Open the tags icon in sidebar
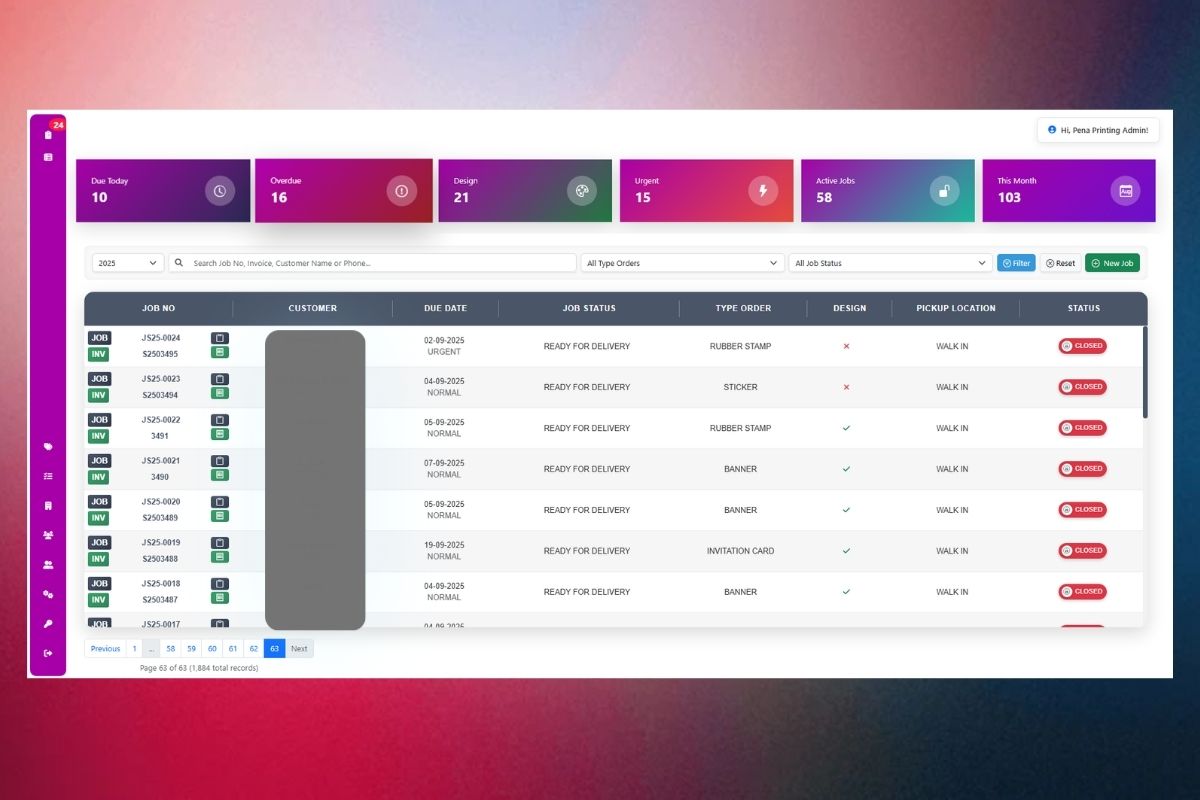This screenshot has height=800, width=1200. tap(48, 447)
